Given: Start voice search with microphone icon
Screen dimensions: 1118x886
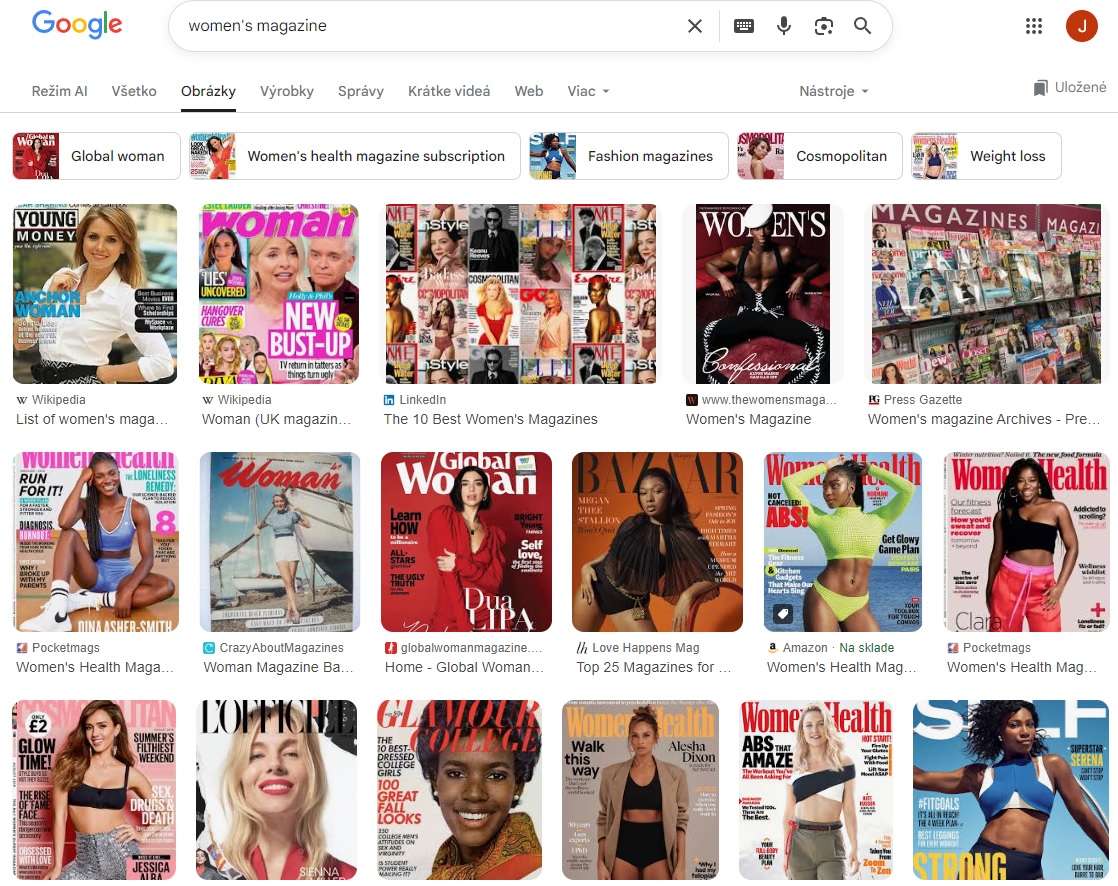Looking at the screenshot, I should [x=784, y=26].
